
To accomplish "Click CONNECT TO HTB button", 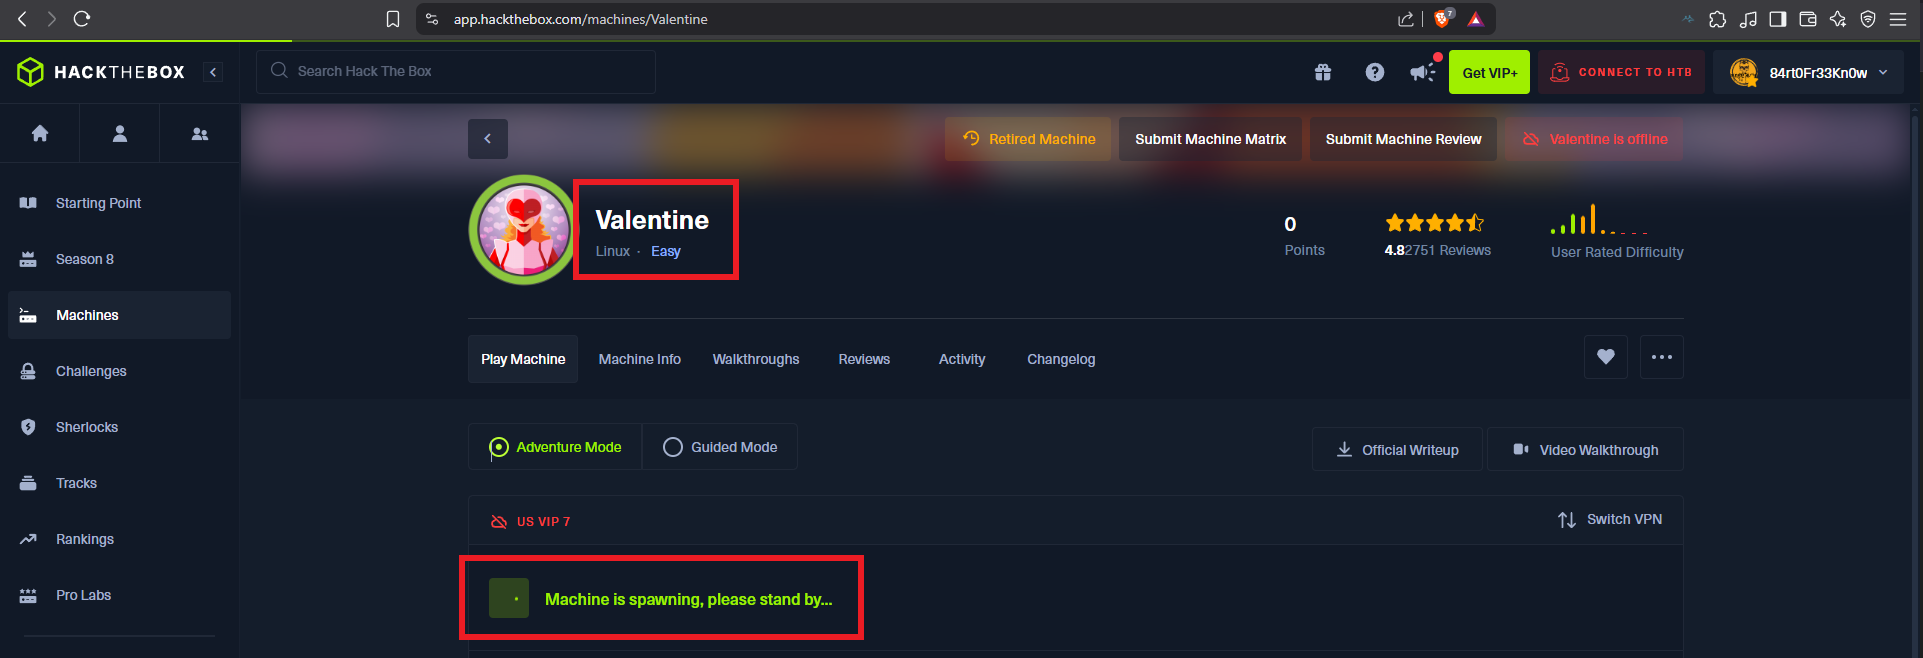I will click(x=1621, y=72).
